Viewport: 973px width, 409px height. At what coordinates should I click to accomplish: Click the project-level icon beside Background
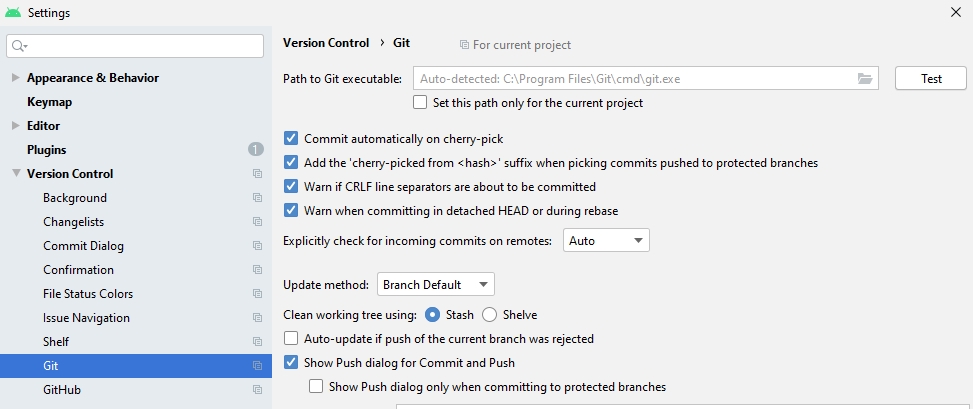(x=257, y=198)
